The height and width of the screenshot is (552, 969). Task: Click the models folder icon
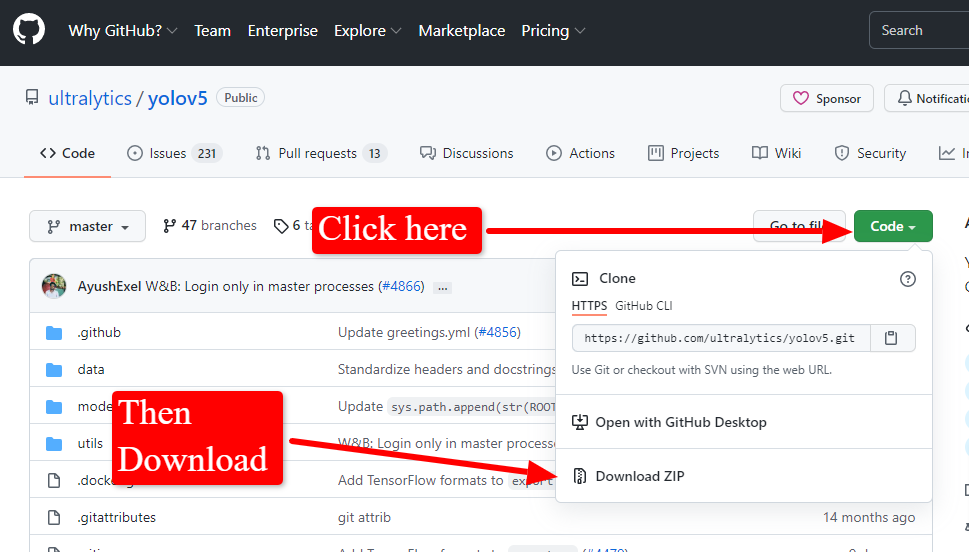[x=54, y=407]
